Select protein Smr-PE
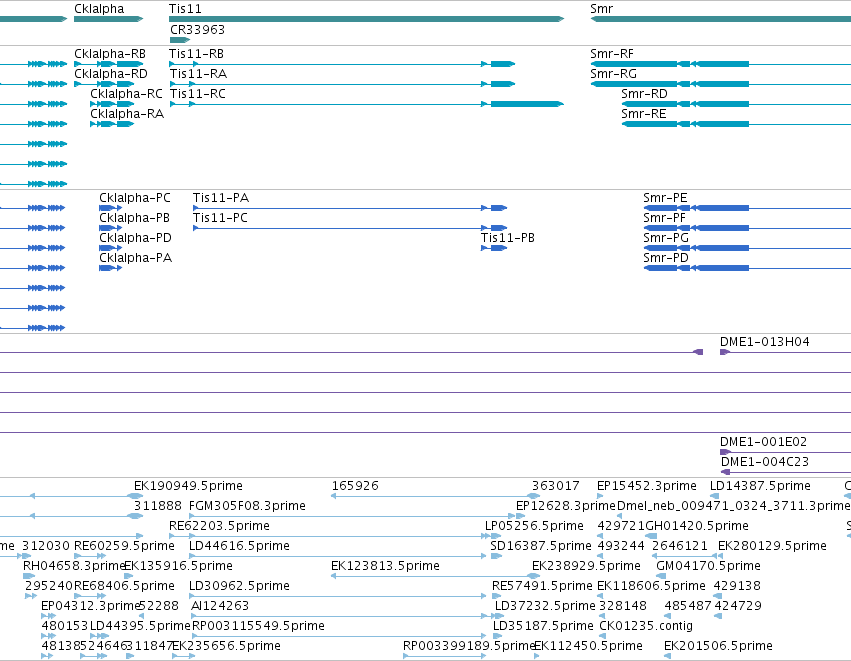The height and width of the screenshot is (661, 851). point(747,208)
